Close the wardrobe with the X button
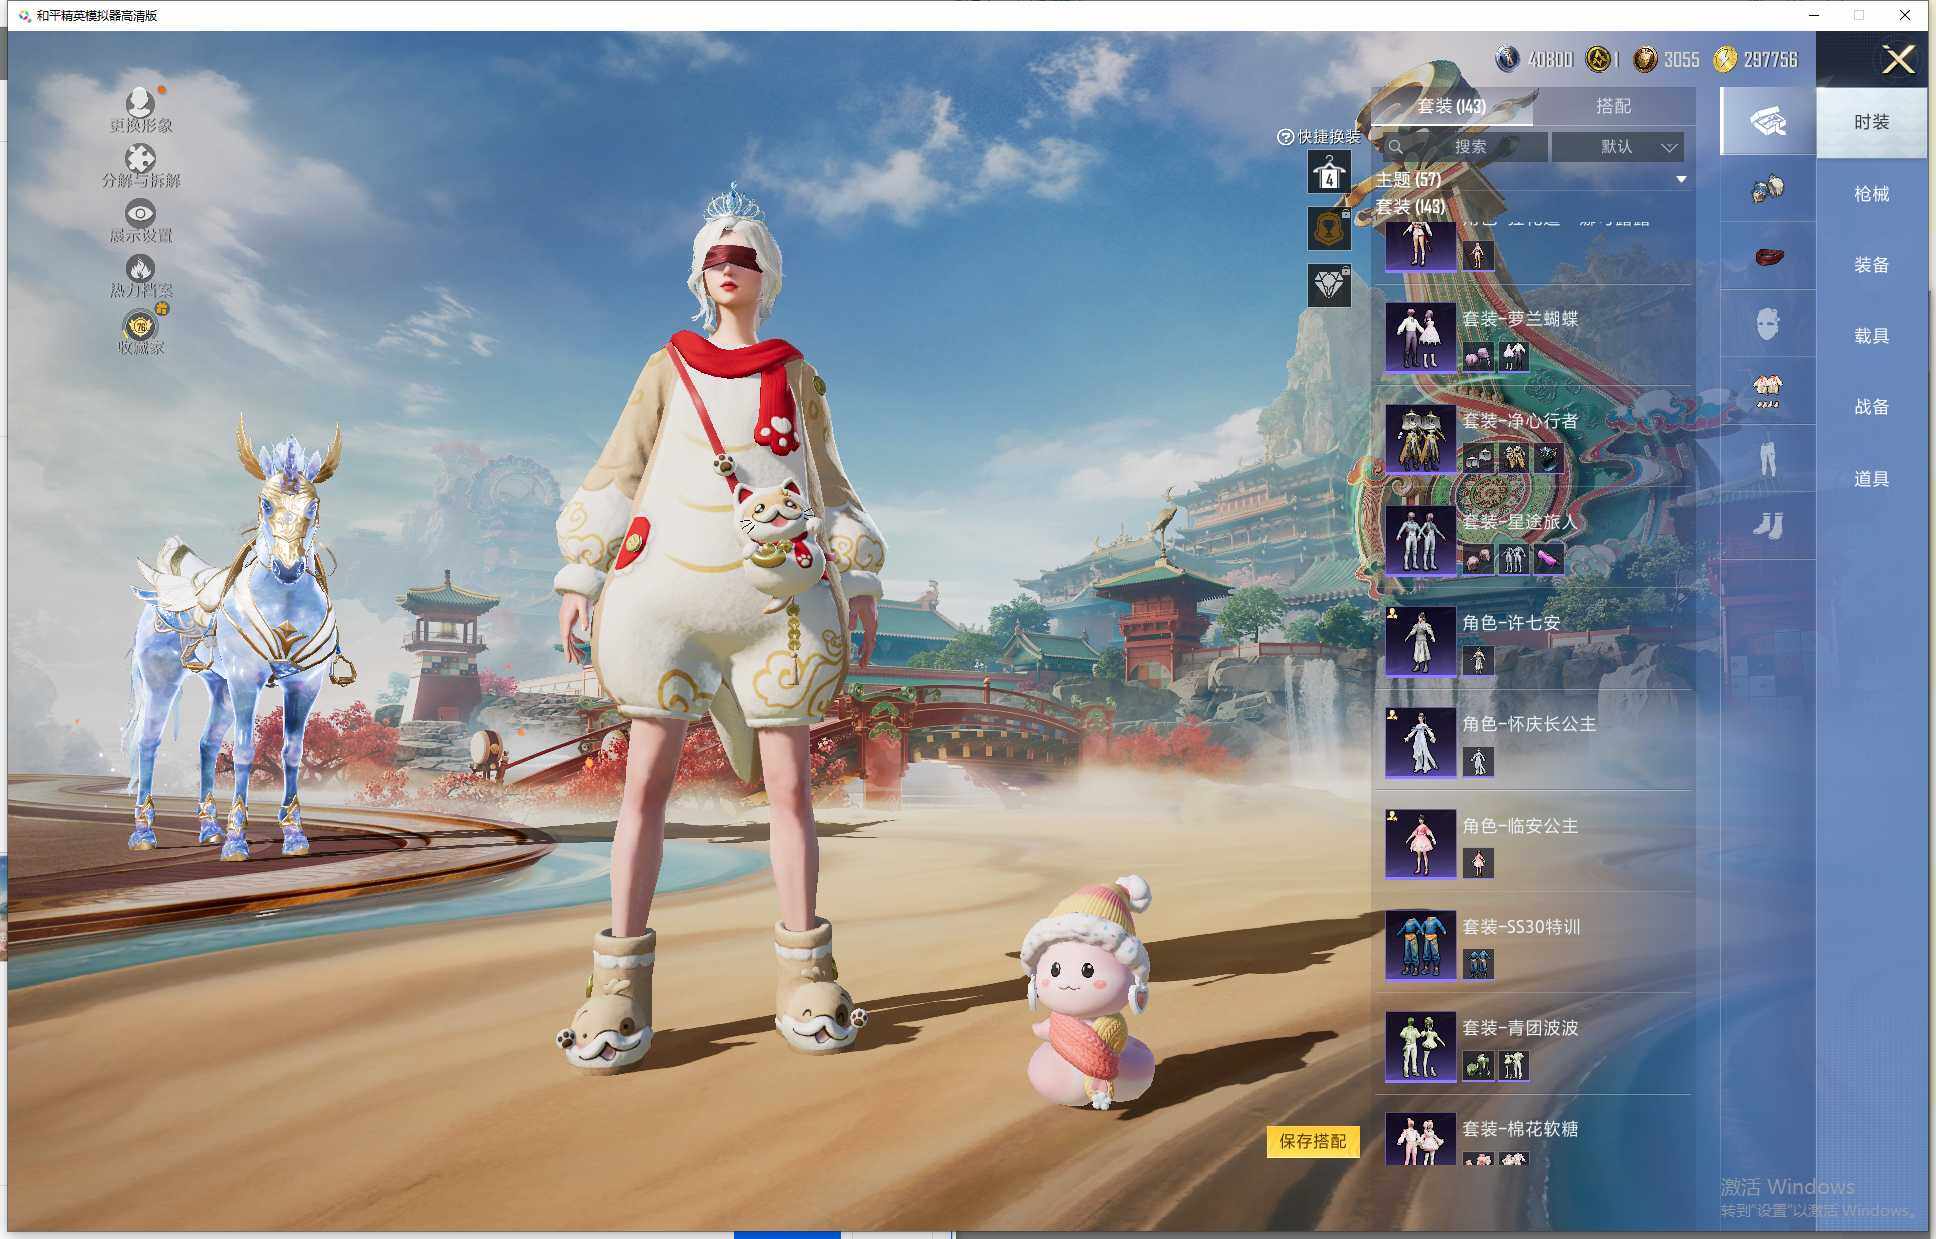Screen dimensions: 1936x1239 1897,60
